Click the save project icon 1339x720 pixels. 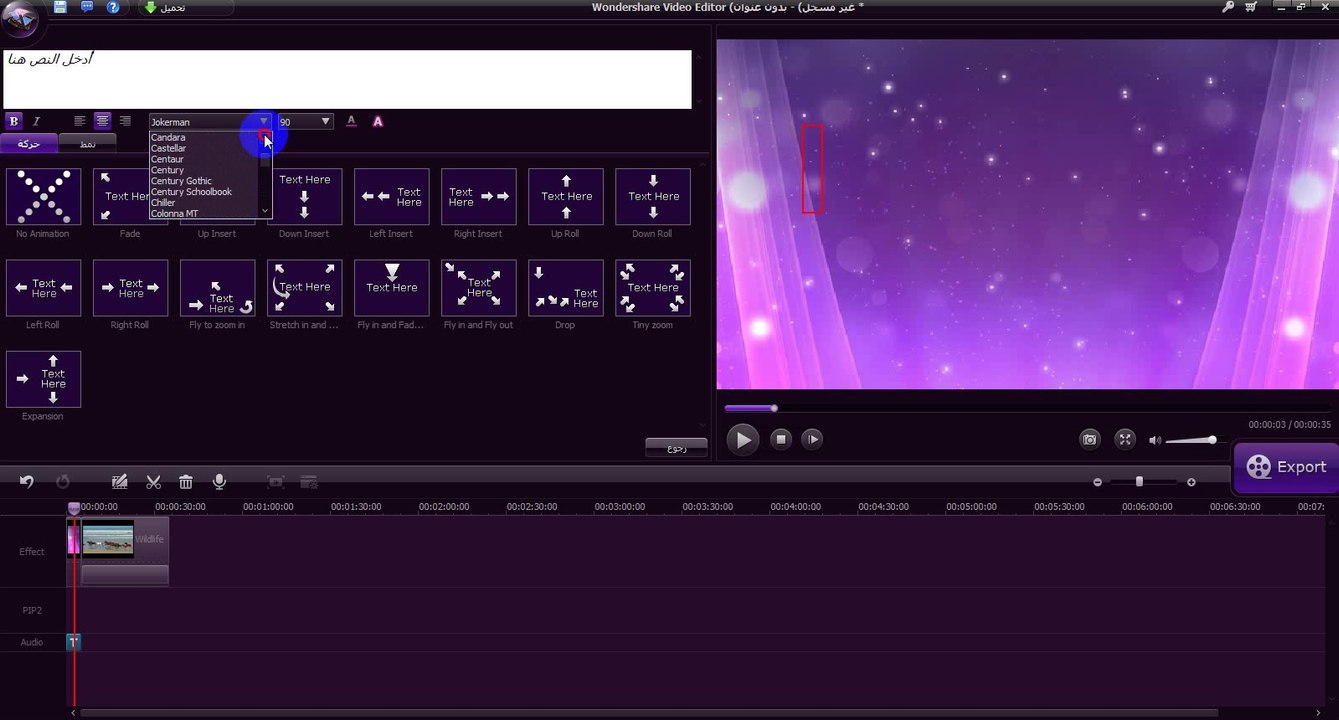click(x=60, y=7)
